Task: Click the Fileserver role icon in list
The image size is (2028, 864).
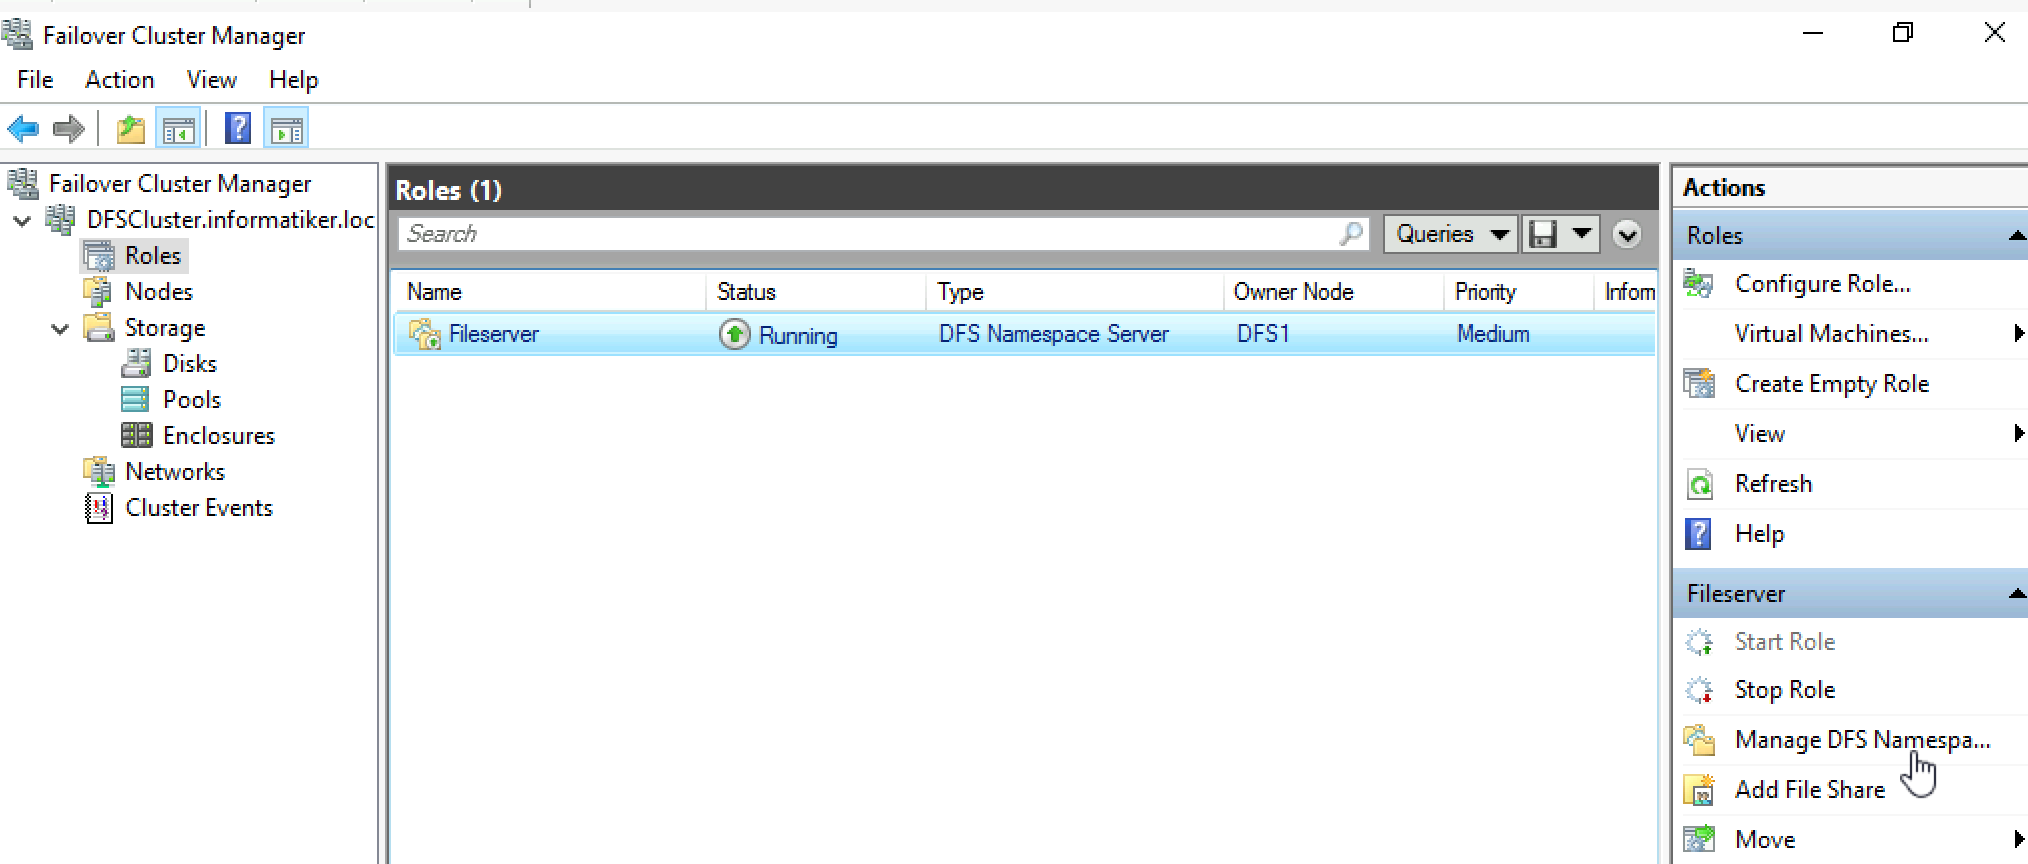Action: click(425, 334)
